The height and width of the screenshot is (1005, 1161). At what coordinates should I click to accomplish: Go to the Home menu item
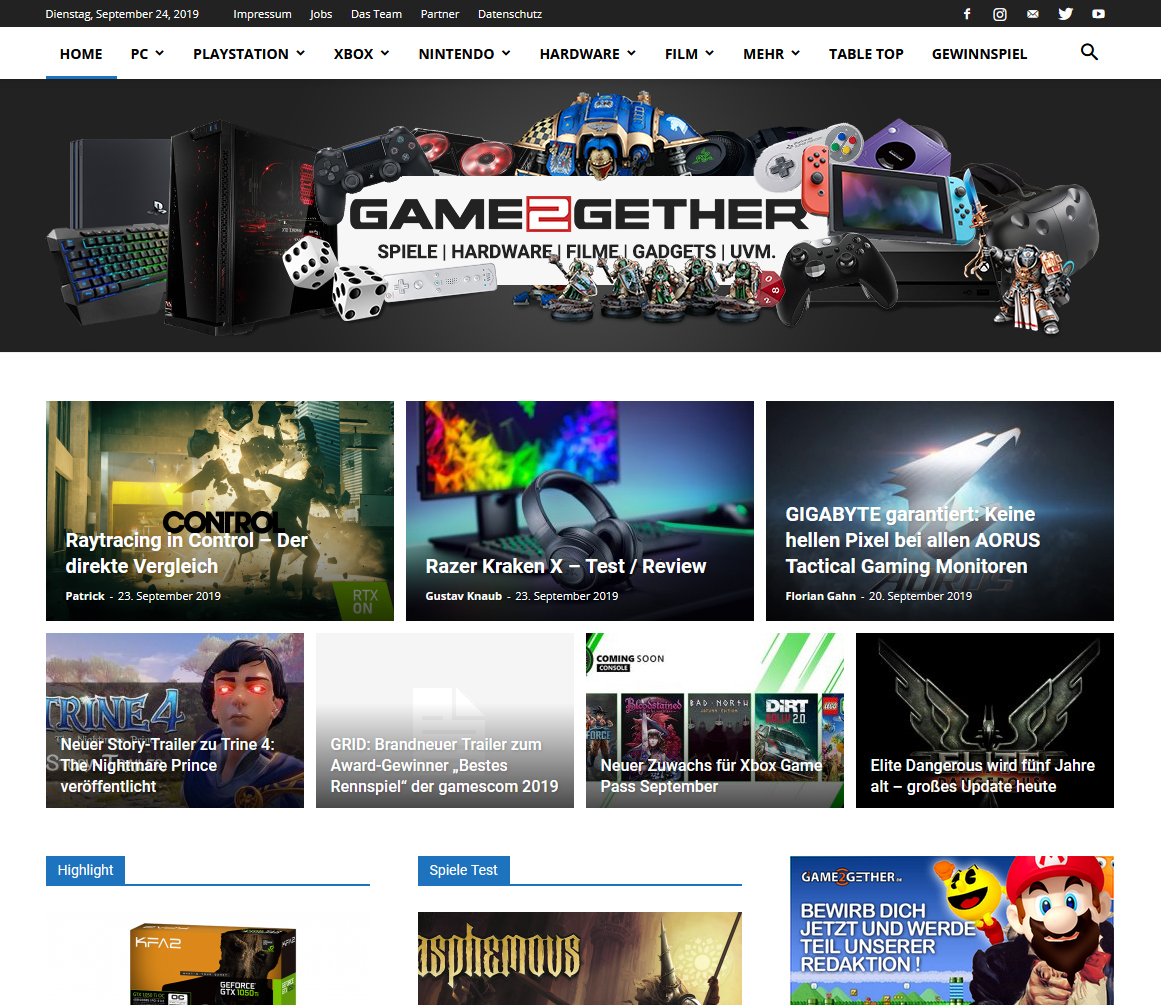pos(81,53)
